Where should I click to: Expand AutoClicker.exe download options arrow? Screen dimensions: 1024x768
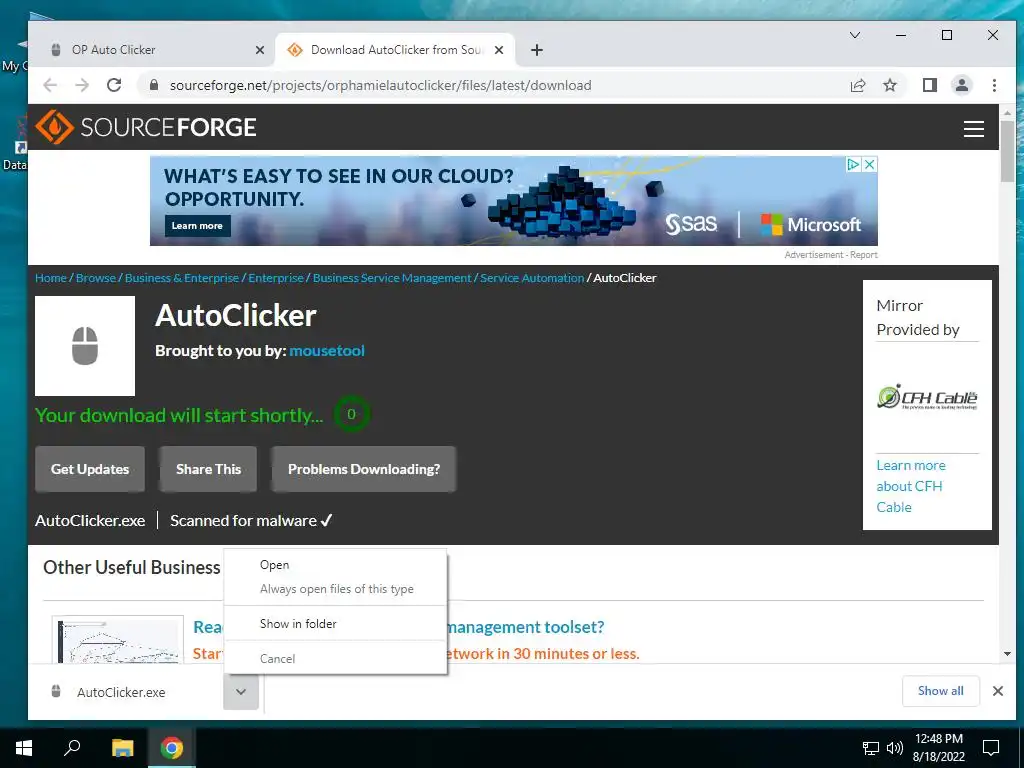241,692
